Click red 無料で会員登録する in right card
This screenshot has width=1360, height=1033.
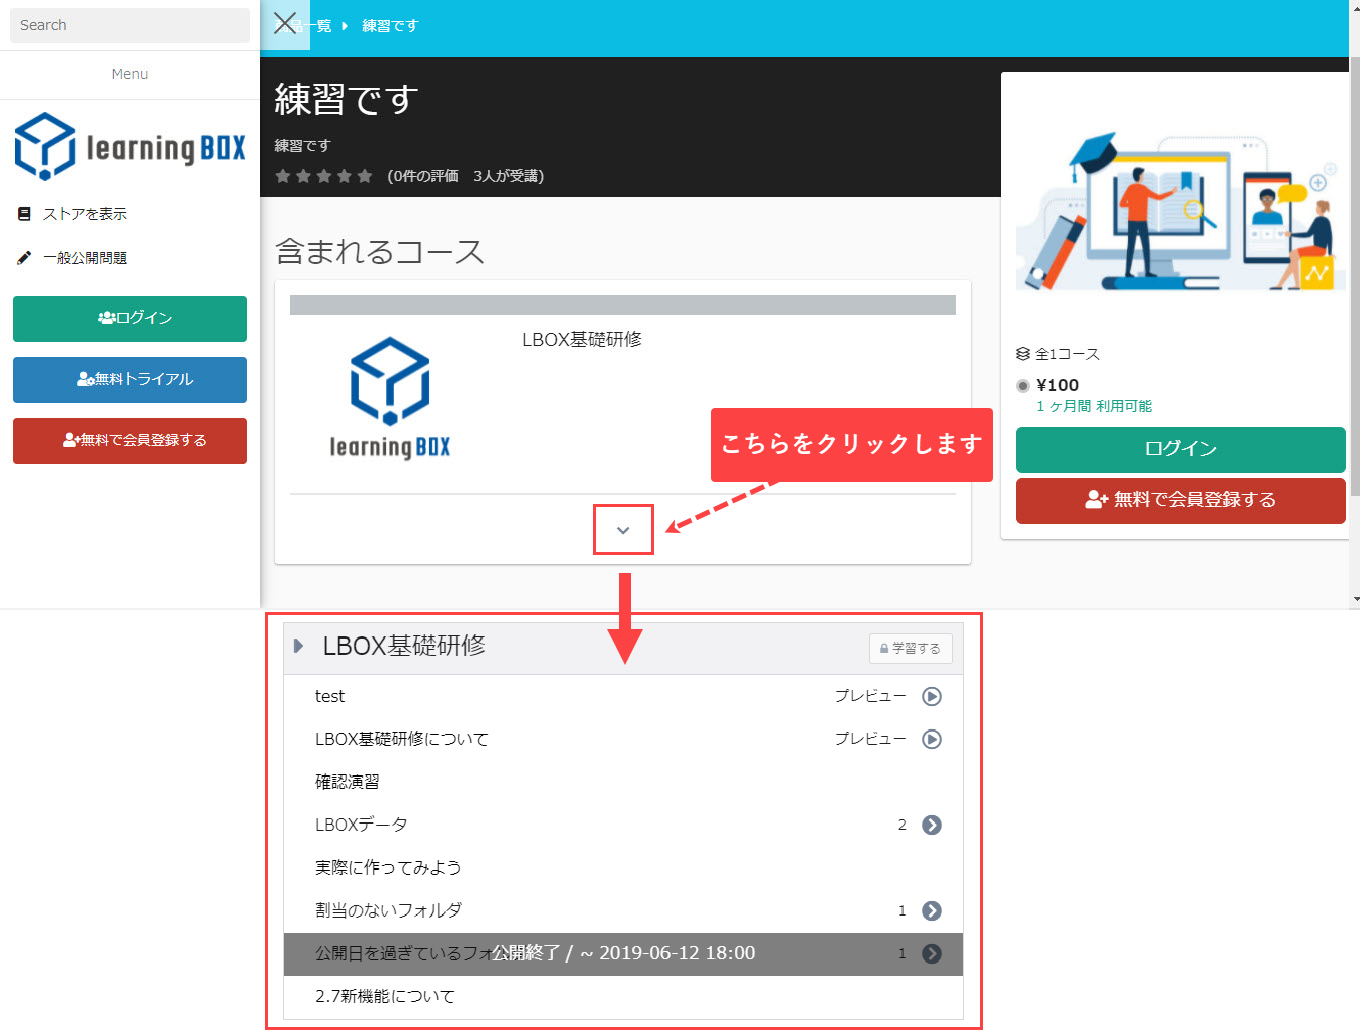(1180, 500)
